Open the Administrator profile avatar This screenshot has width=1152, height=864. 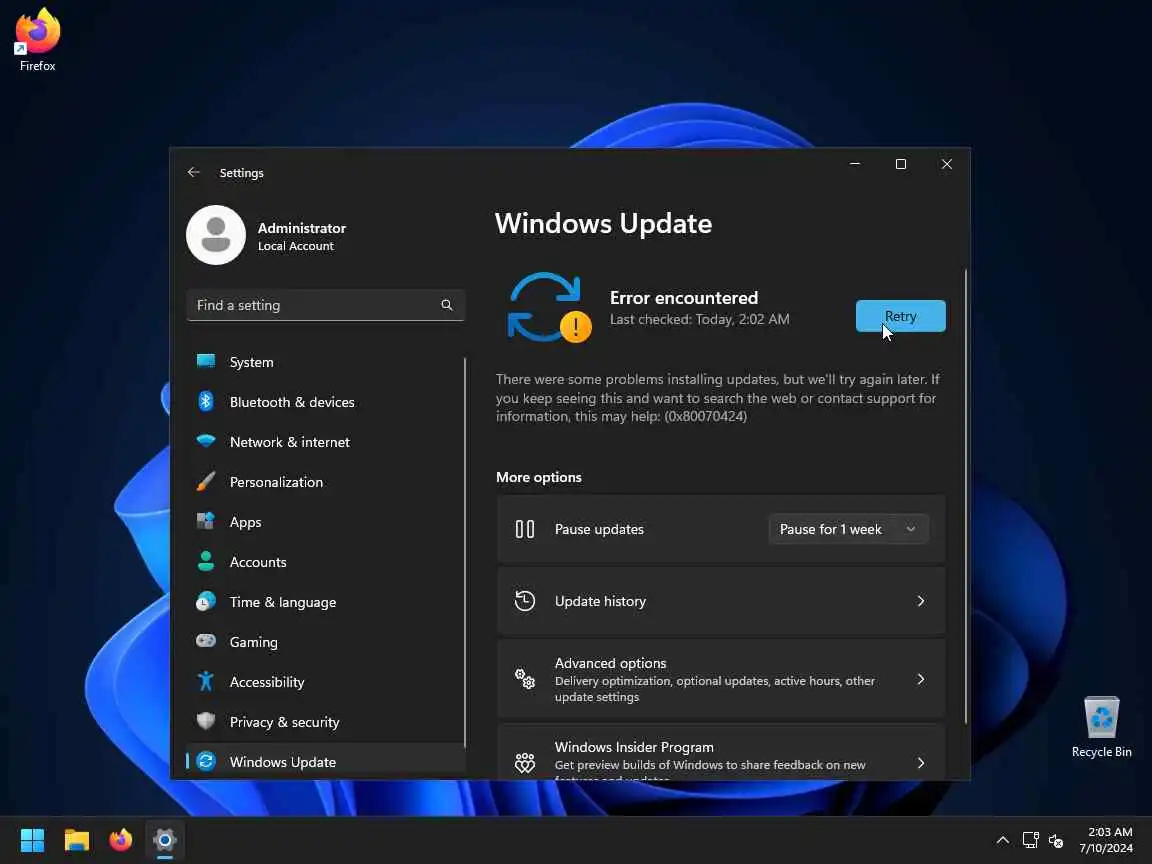coord(215,235)
